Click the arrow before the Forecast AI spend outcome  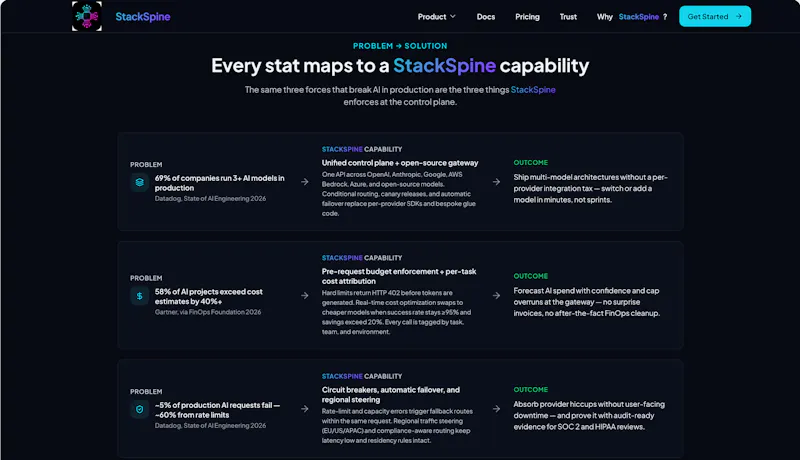[496, 295]
